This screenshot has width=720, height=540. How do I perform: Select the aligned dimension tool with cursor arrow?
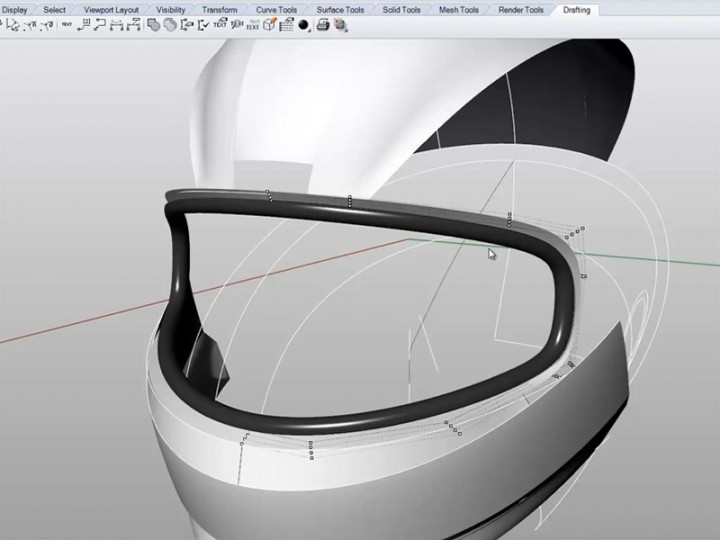point(13,25)
